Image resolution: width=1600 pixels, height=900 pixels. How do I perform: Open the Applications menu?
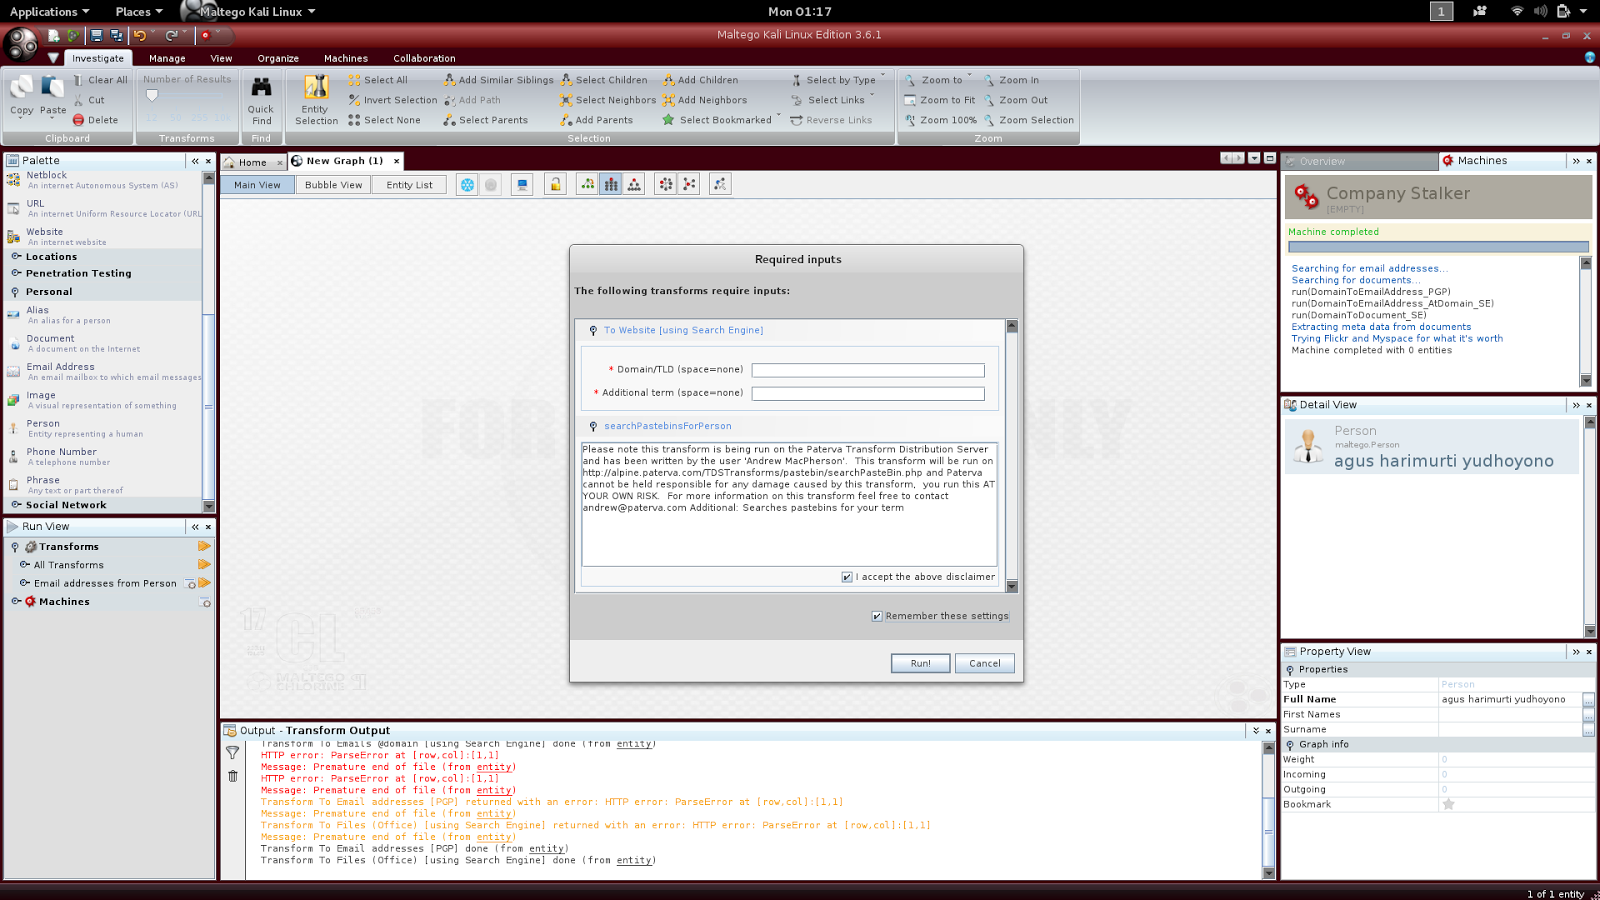[x=49, y=12]
